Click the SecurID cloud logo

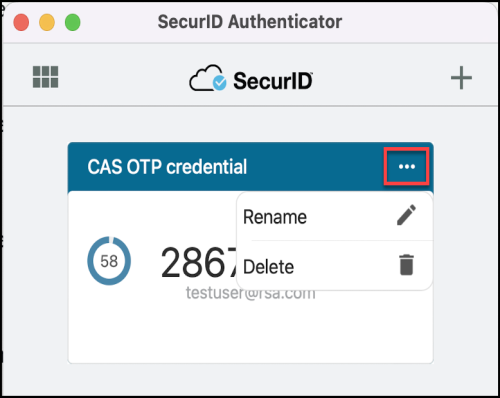tap(208, 78)
